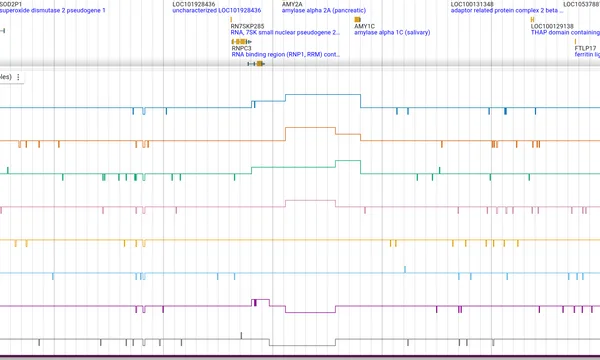Image resolution: width=600 pixels, height=360 pixels.
Task: Select the RNPC3 gene name
Action: point(241,48)
